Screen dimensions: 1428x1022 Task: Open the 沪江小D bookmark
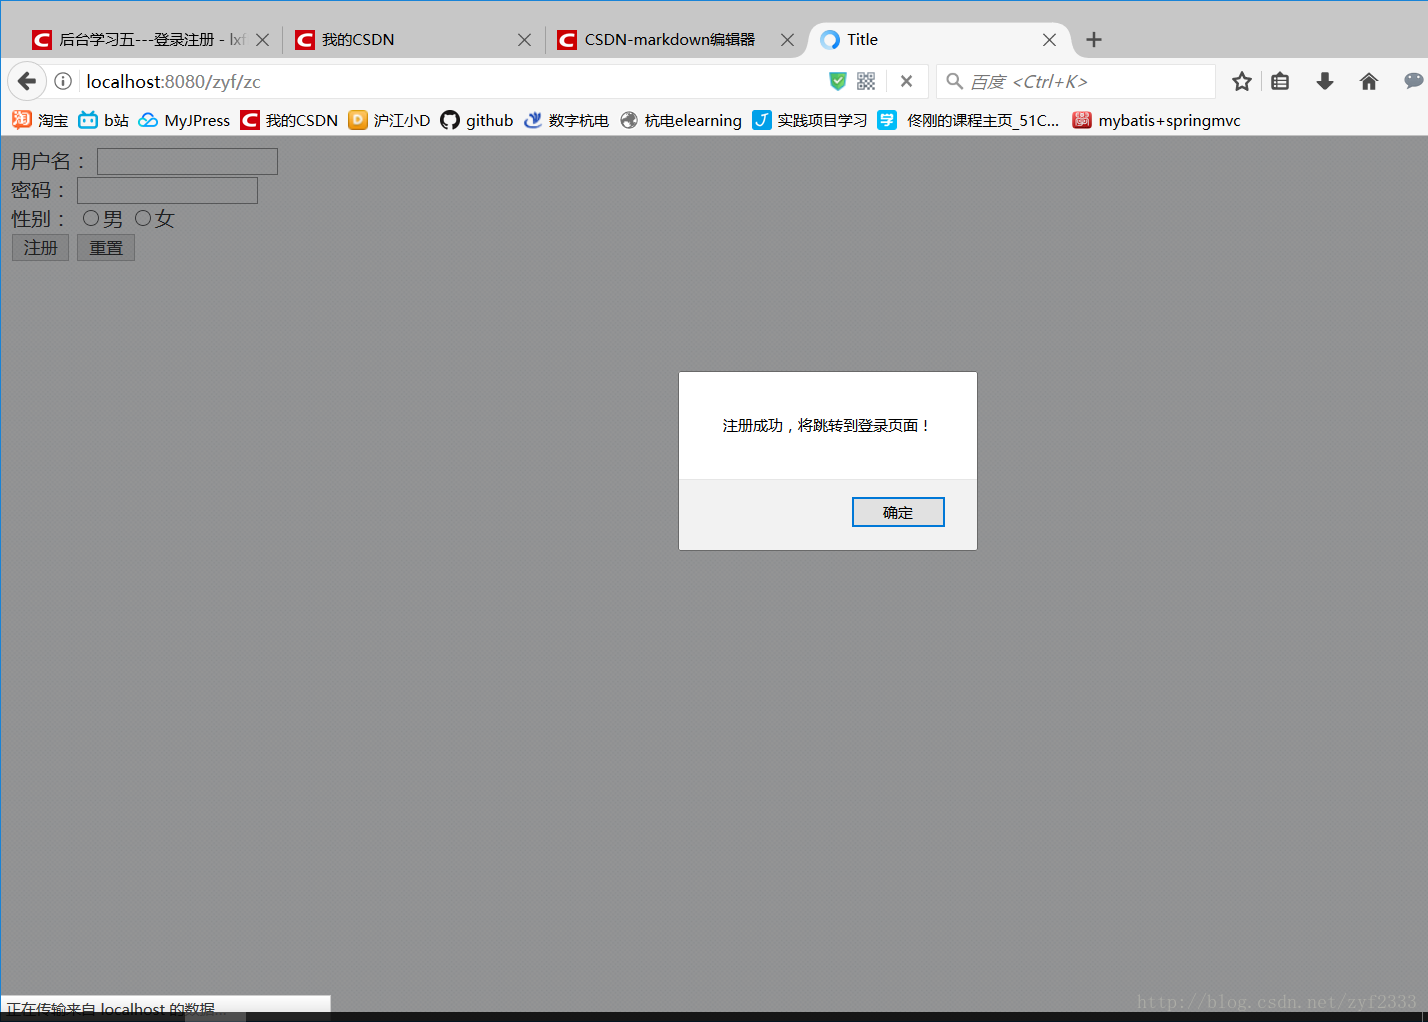click(389, 120)
